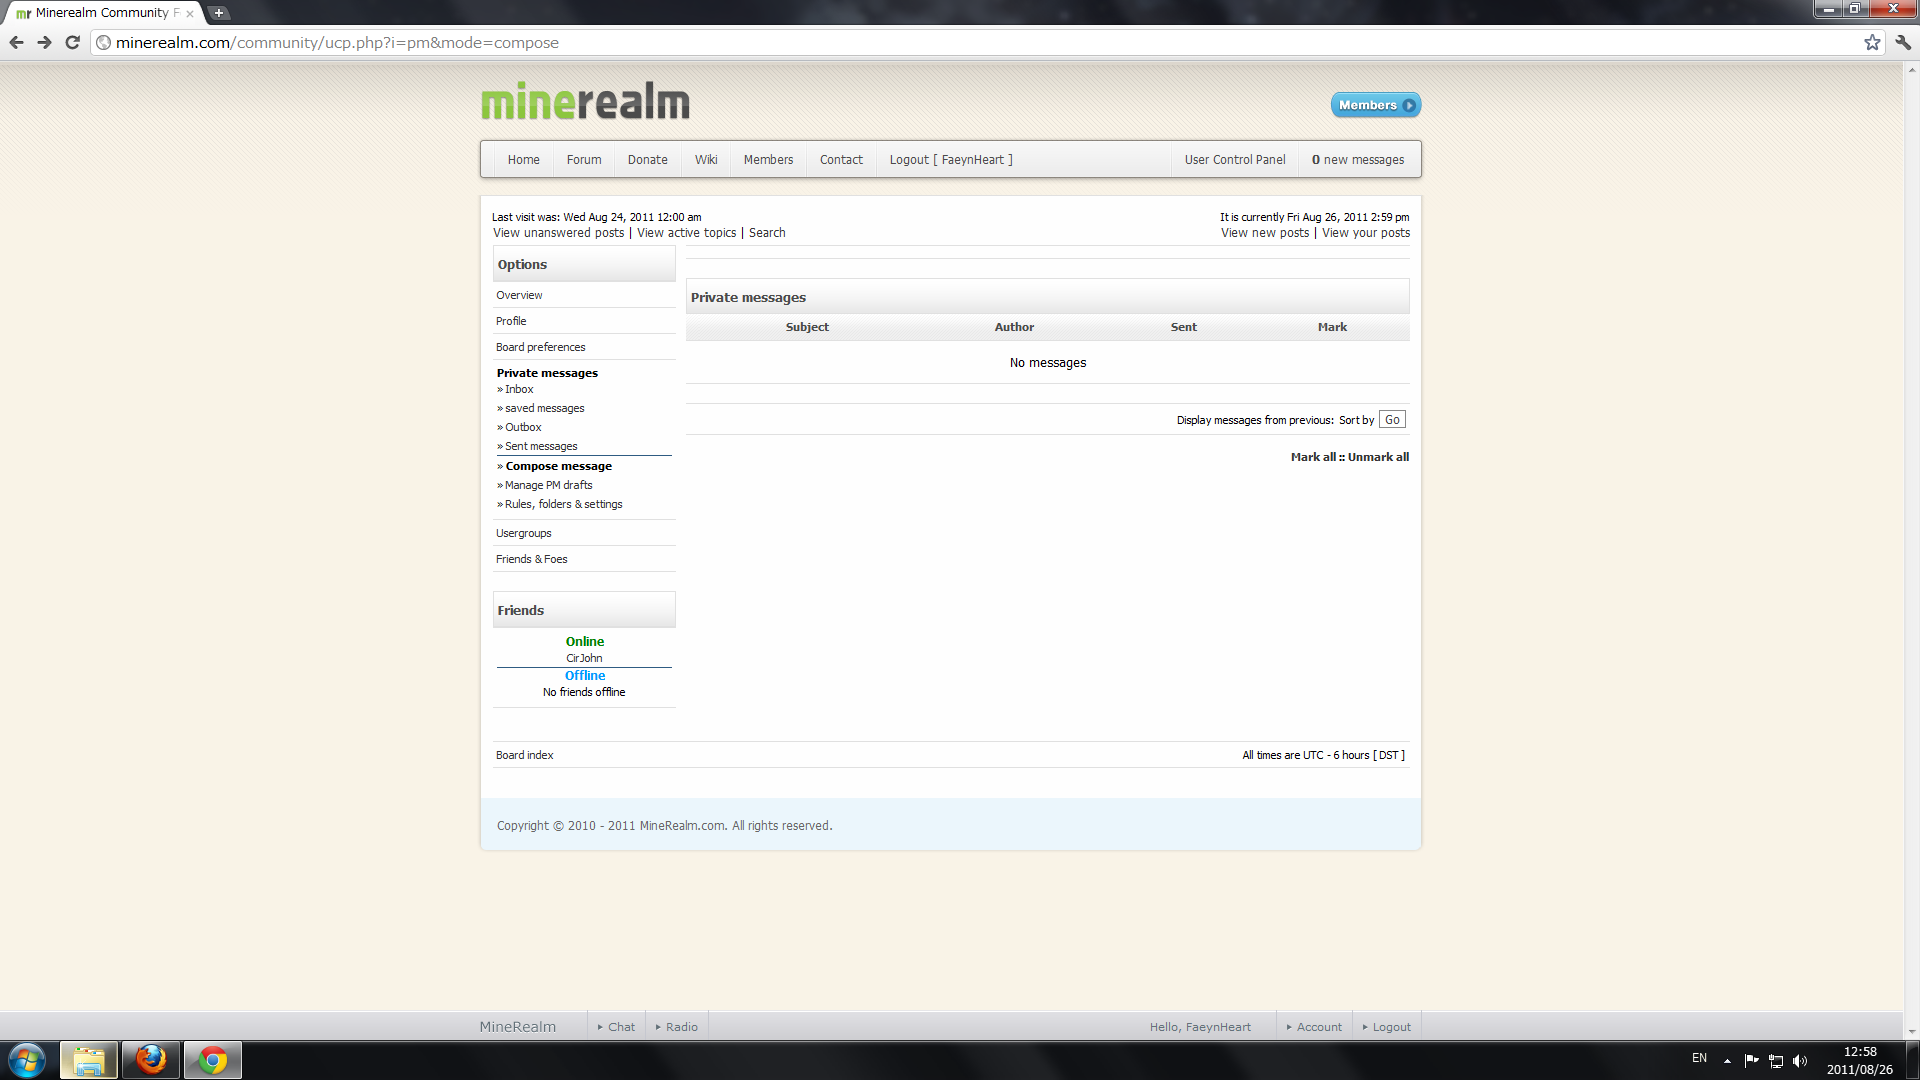Show hidden system tray icons arrow
The width and height of the screenshot is (1920, 1080).
1727,1061
